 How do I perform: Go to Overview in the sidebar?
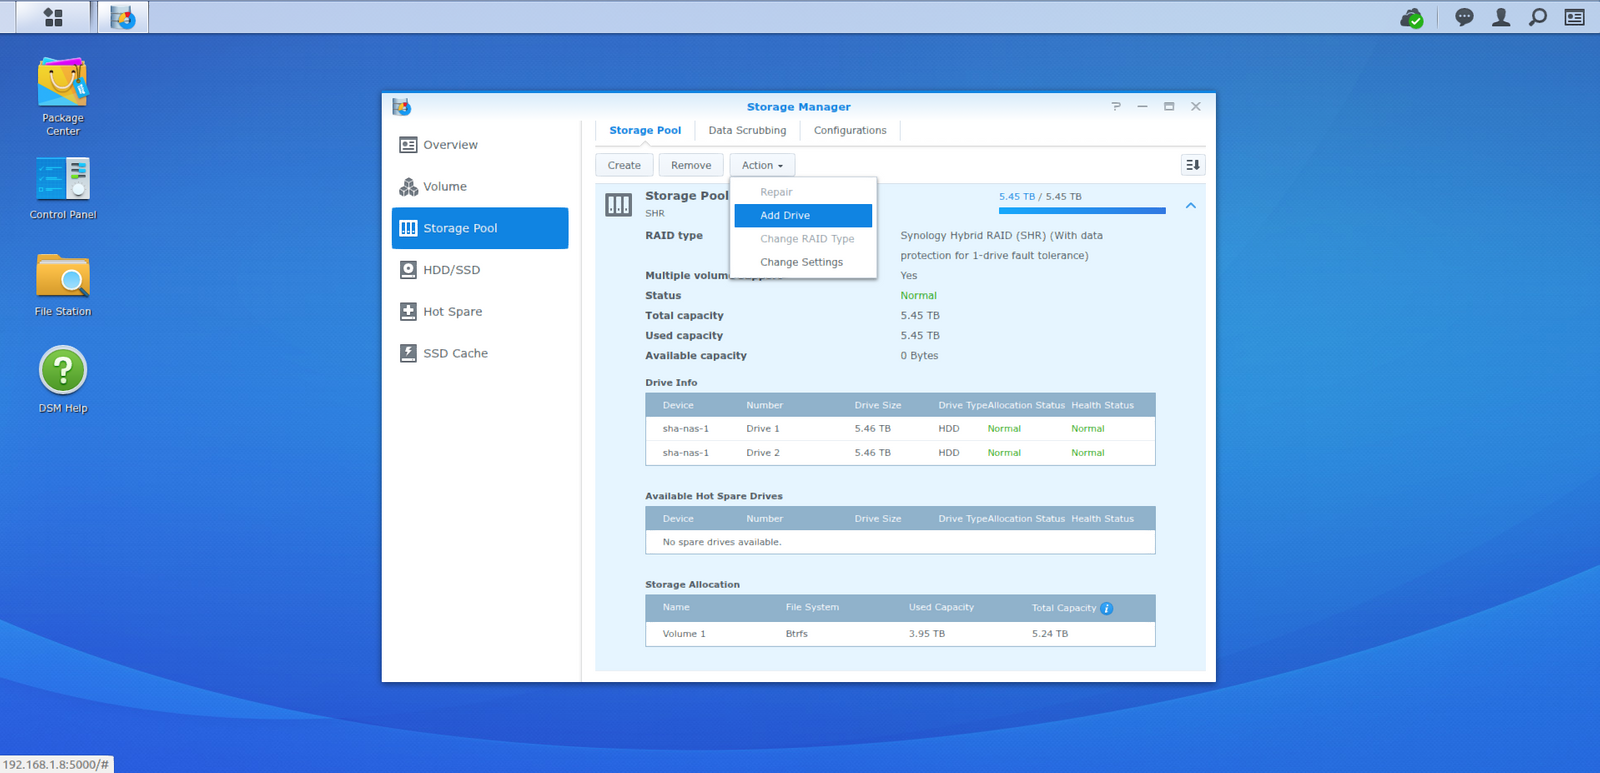click(x=480, y=145)
